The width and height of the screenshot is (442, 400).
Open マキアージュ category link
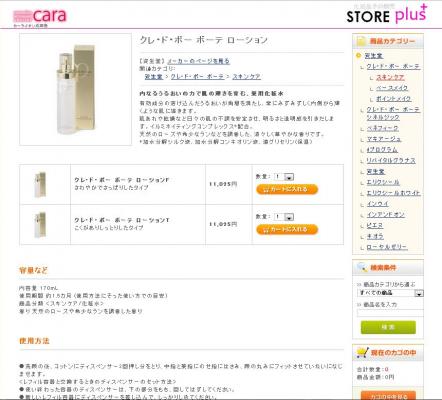384,139
